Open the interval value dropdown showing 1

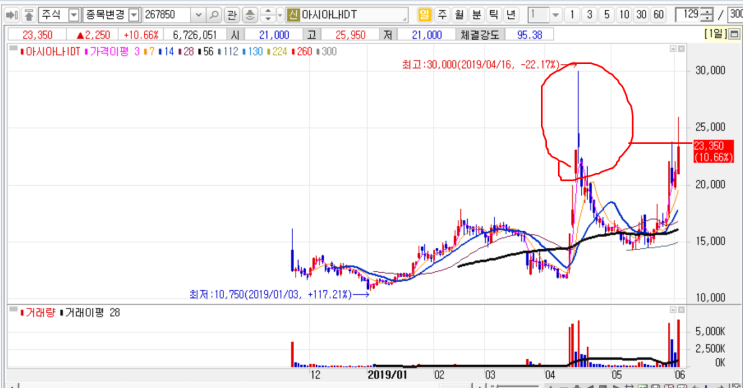click(555, 15)
